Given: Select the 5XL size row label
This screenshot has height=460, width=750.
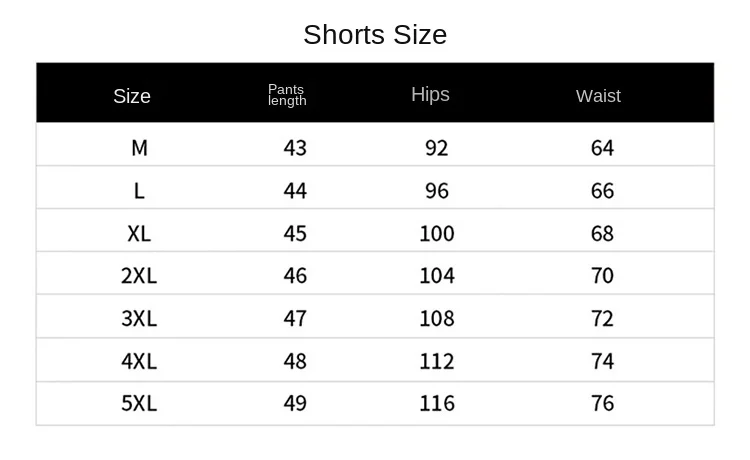Looking at the screenshot, I should pyautogui.click(x=139, y=404).
